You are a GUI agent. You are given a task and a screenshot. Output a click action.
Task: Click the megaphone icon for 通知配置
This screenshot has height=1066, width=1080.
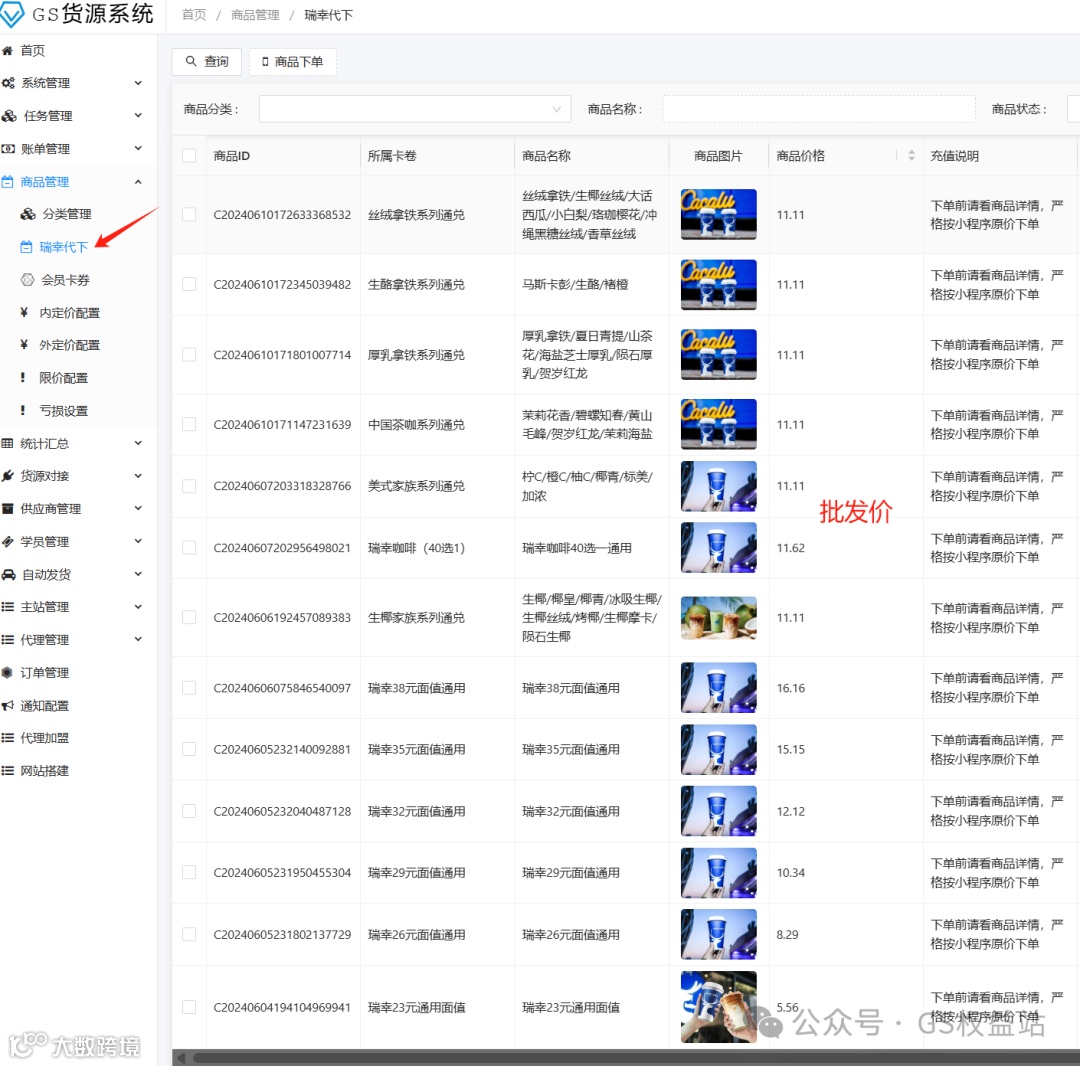tap(8, 706)
